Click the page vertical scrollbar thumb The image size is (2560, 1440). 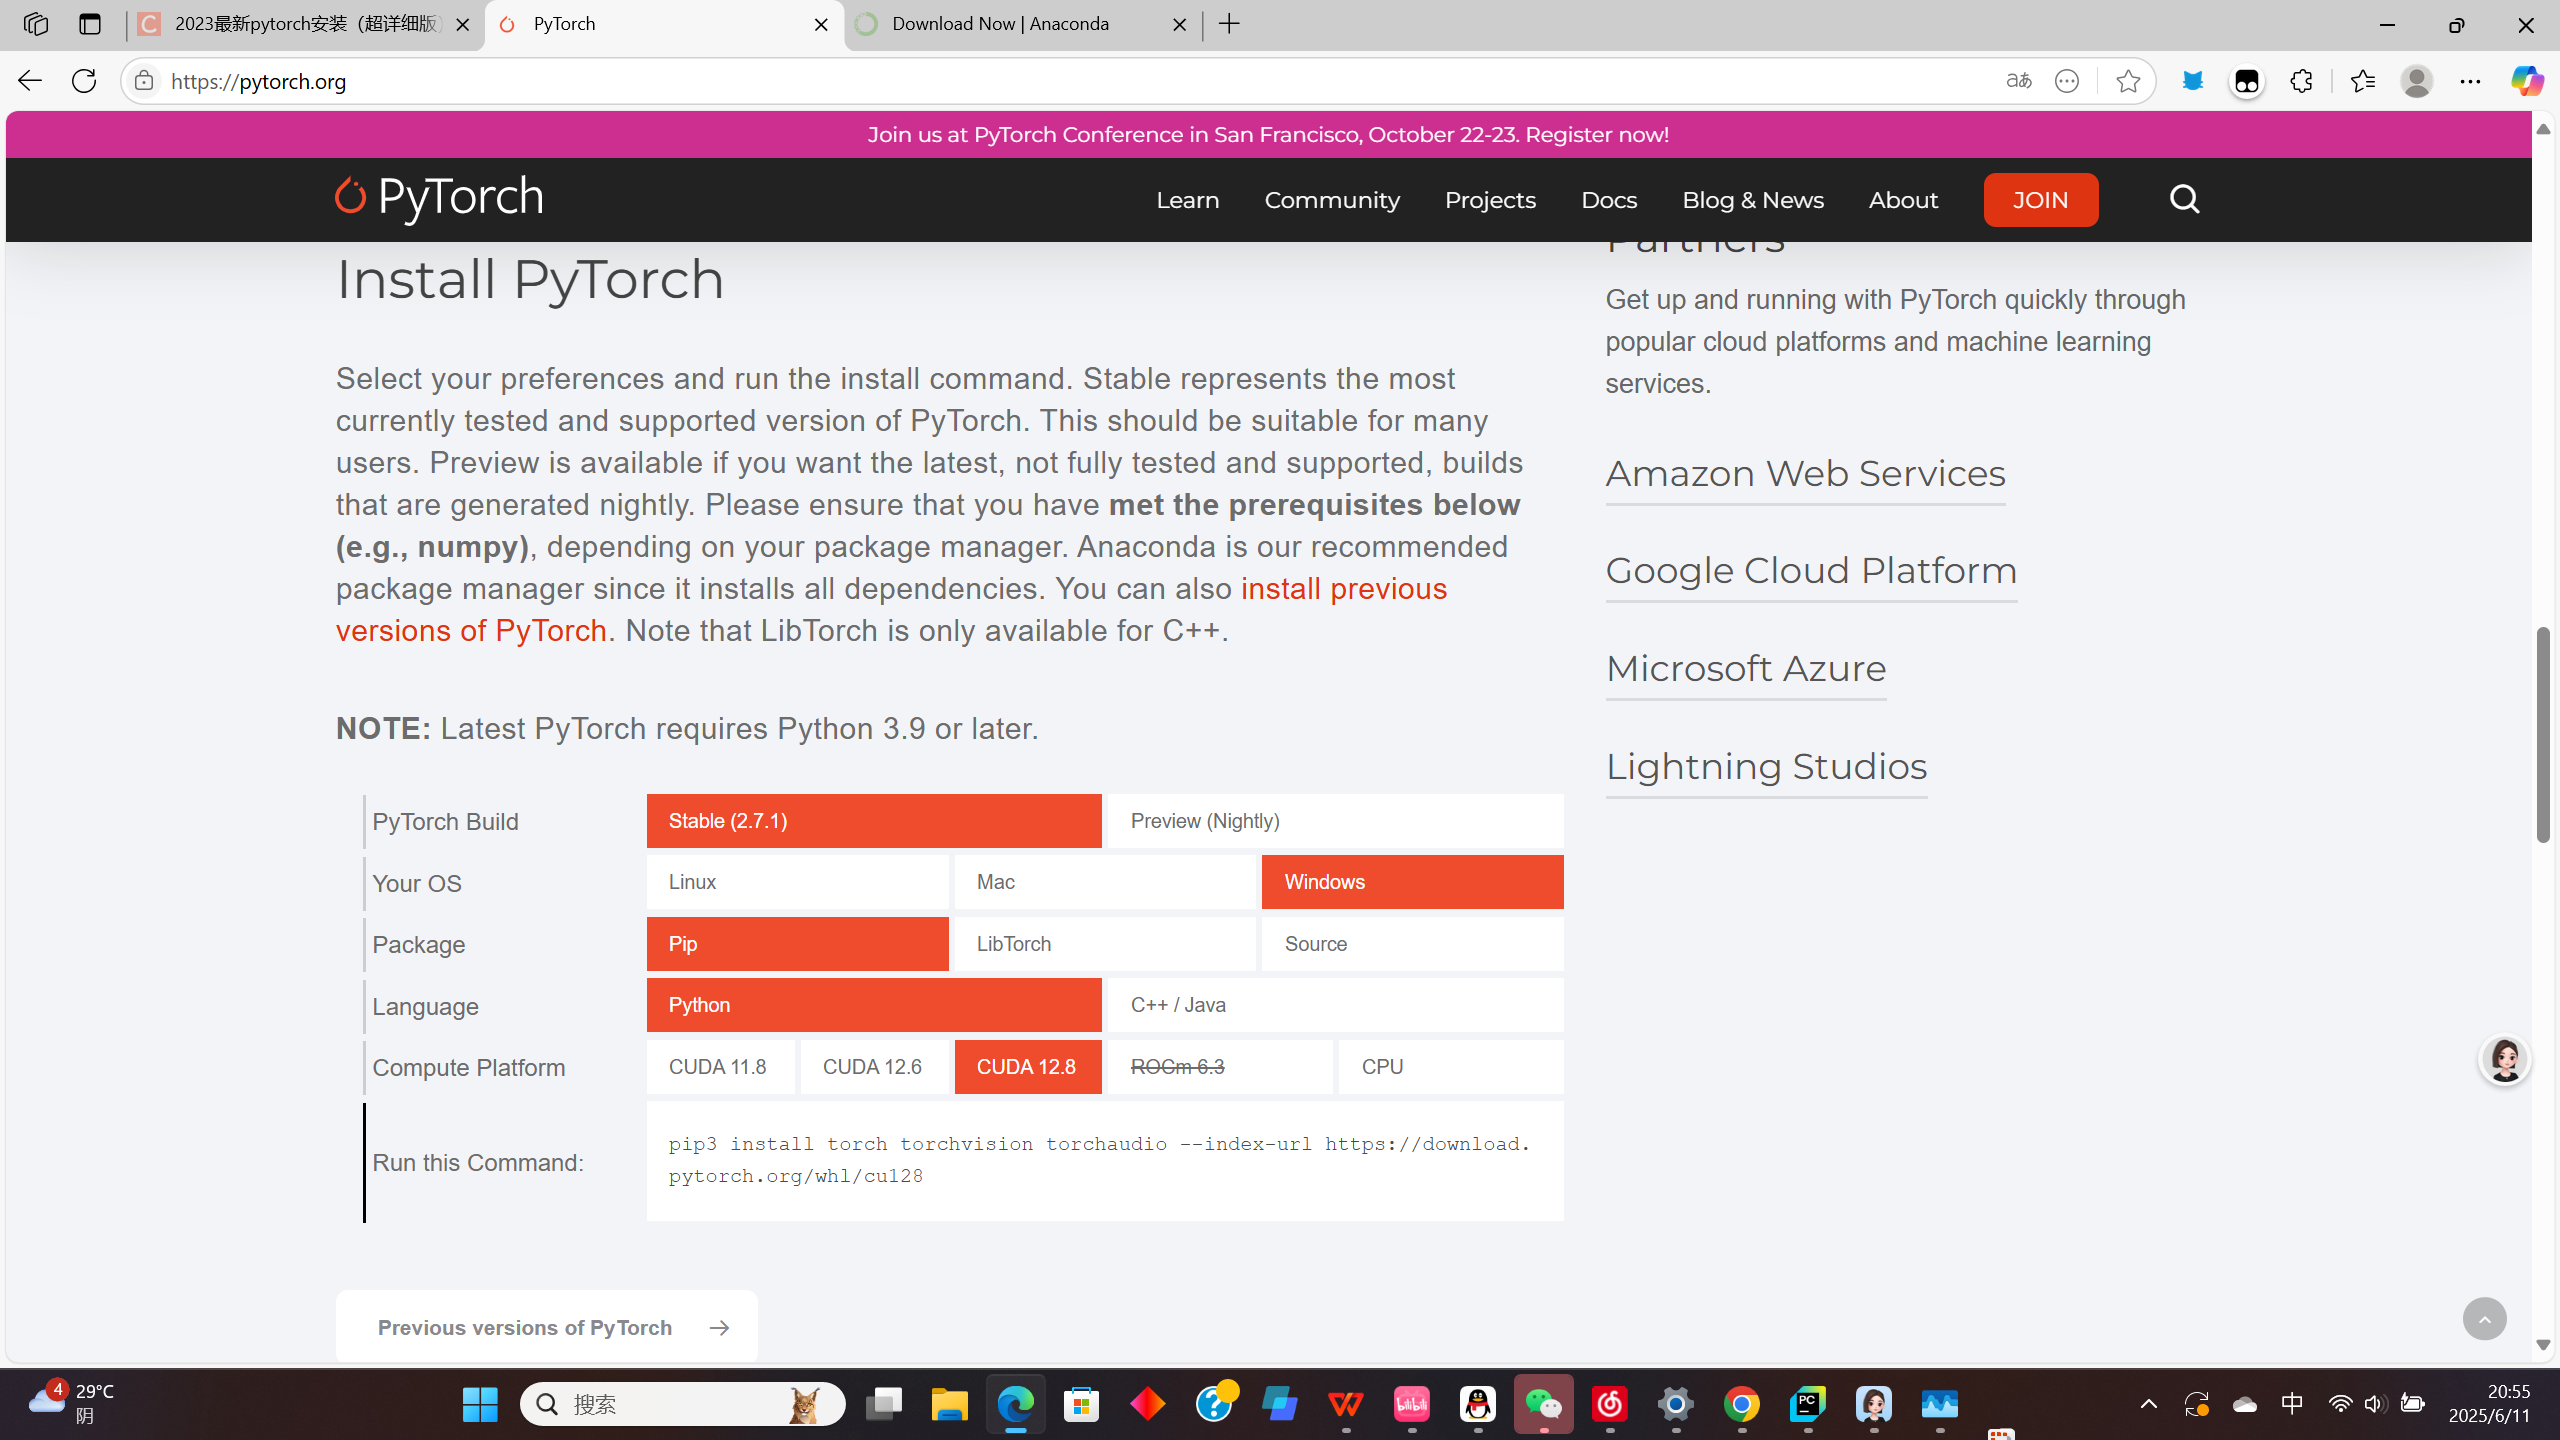[2543, 735]
